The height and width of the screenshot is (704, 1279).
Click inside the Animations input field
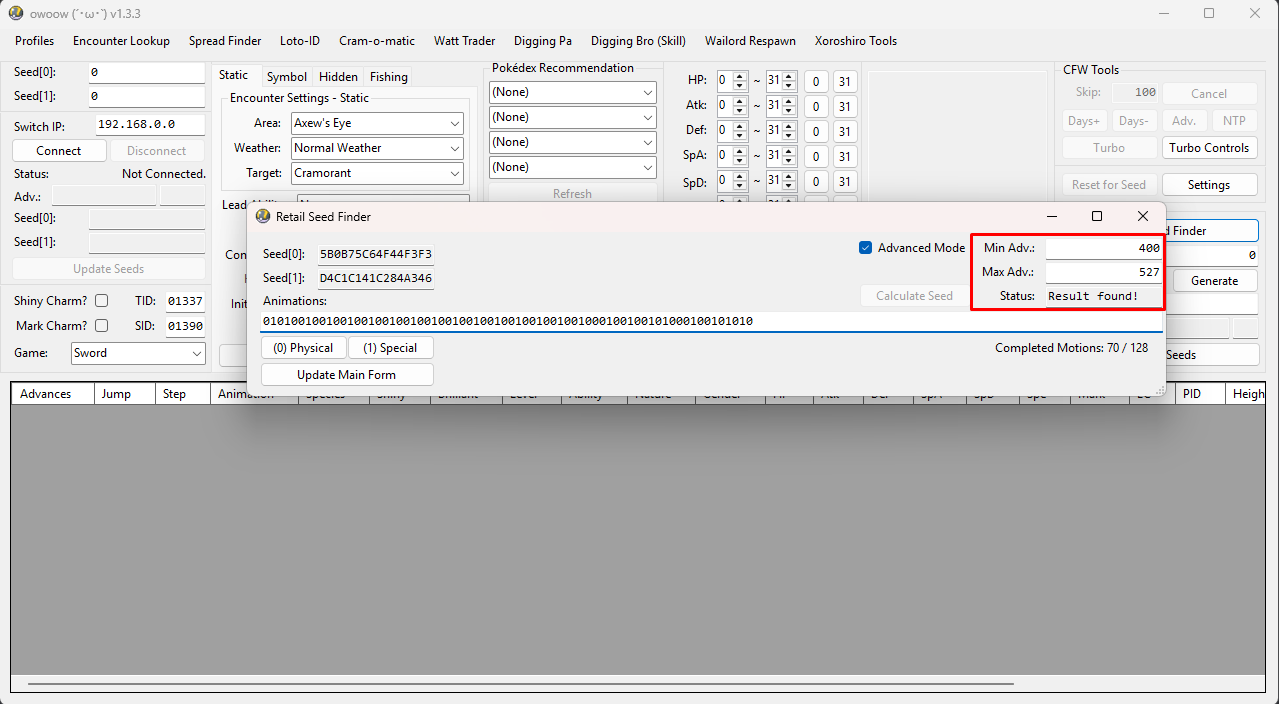click(600, 322)
